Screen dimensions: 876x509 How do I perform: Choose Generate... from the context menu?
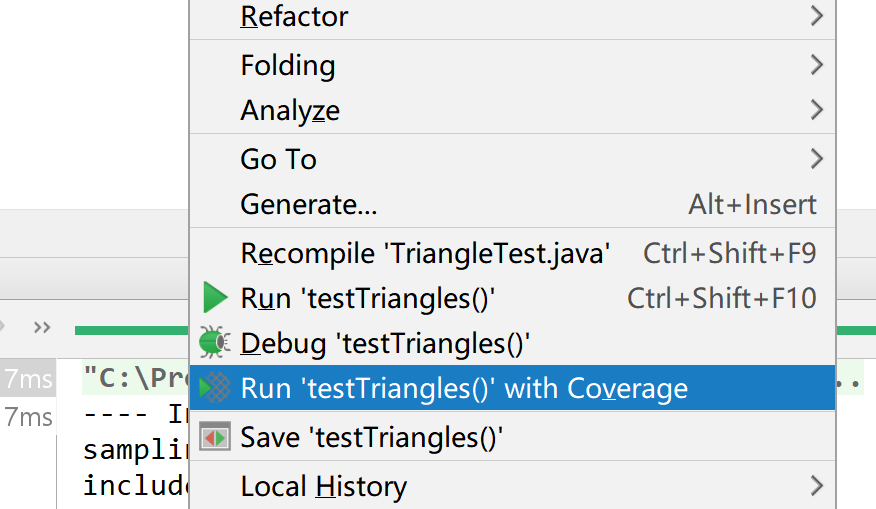click(309, 205)
